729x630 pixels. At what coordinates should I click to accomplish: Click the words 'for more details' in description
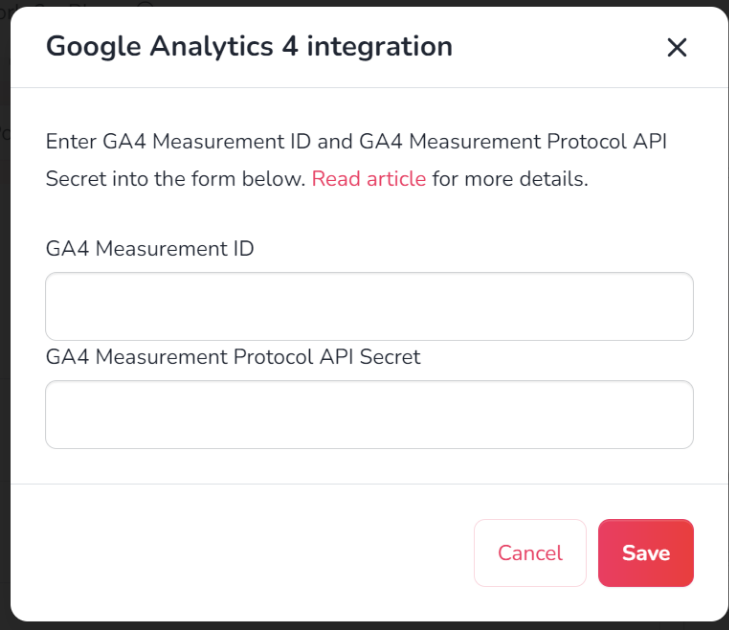click(x=510, y=179)
